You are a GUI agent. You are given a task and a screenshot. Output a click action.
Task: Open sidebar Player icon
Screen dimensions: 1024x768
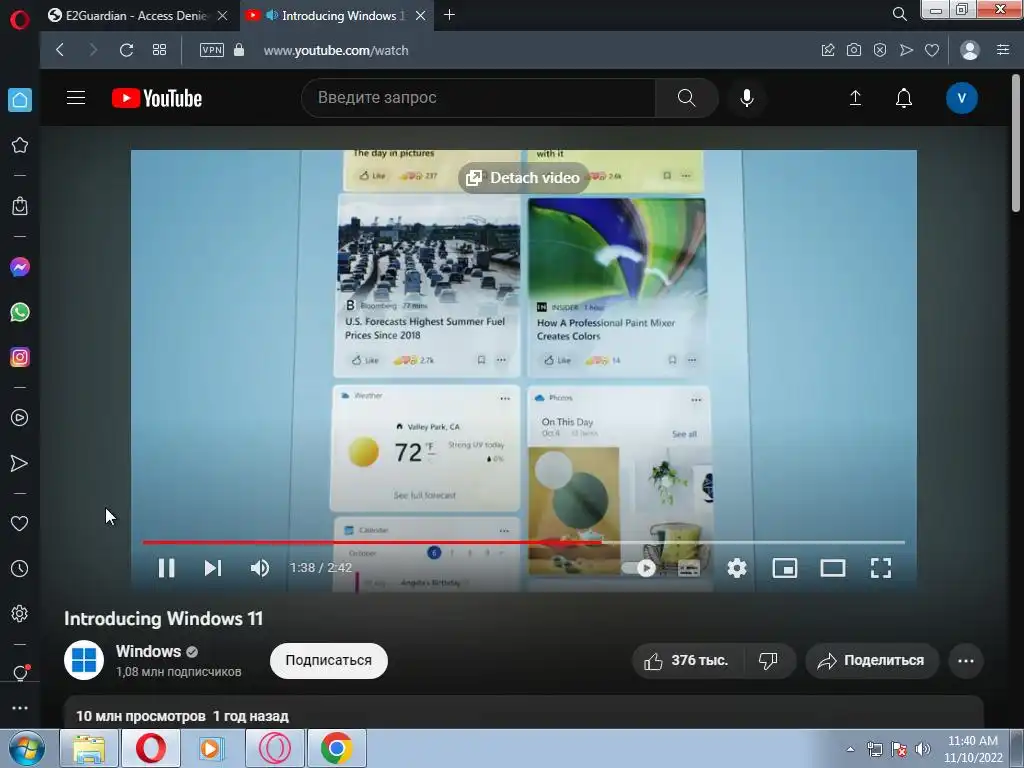[x=20, y=418]
